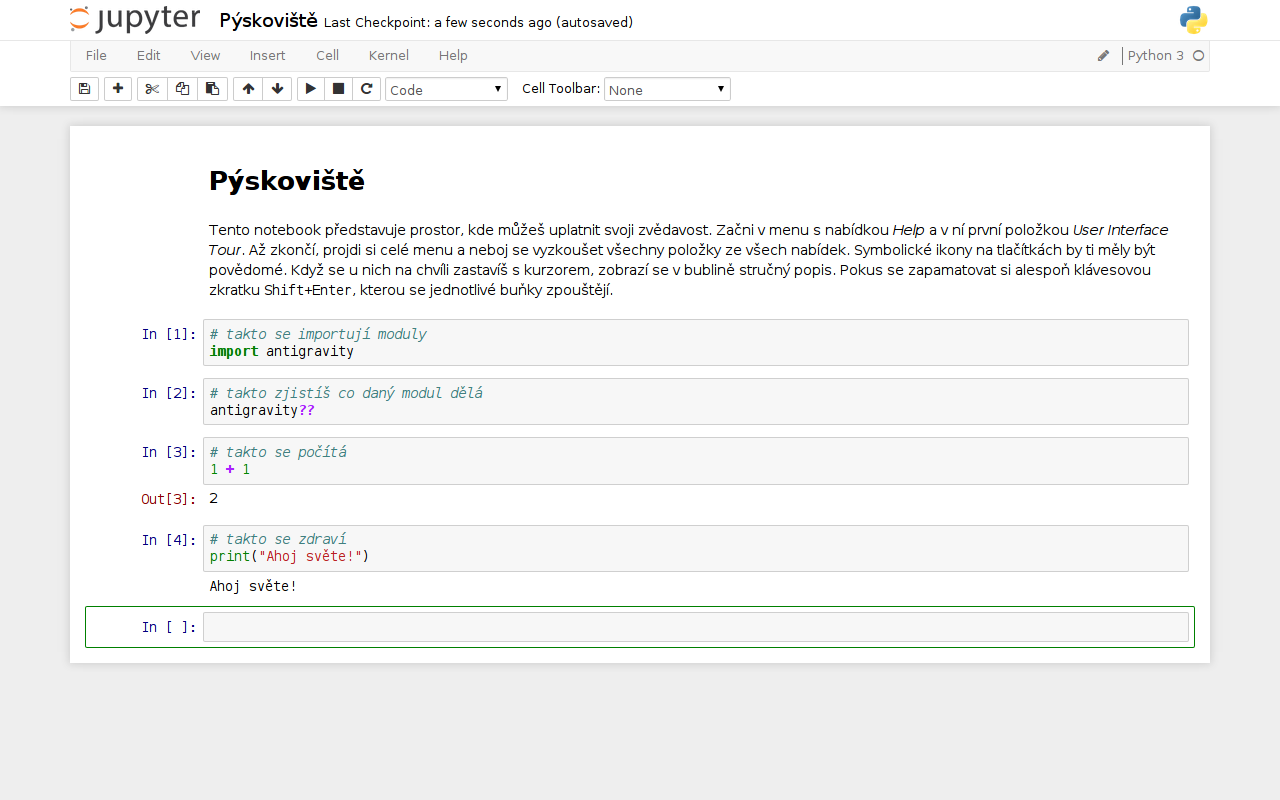Click the kernel idle circle indicator
The width and height of the screenshot is (1280, 800).
[1198, 56]
